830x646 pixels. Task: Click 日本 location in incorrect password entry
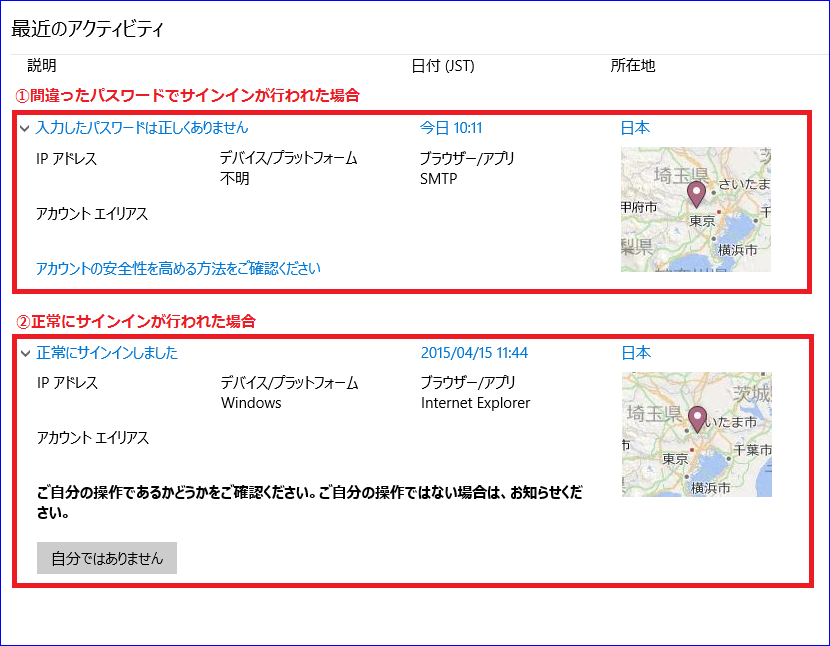tap(635, 128)
